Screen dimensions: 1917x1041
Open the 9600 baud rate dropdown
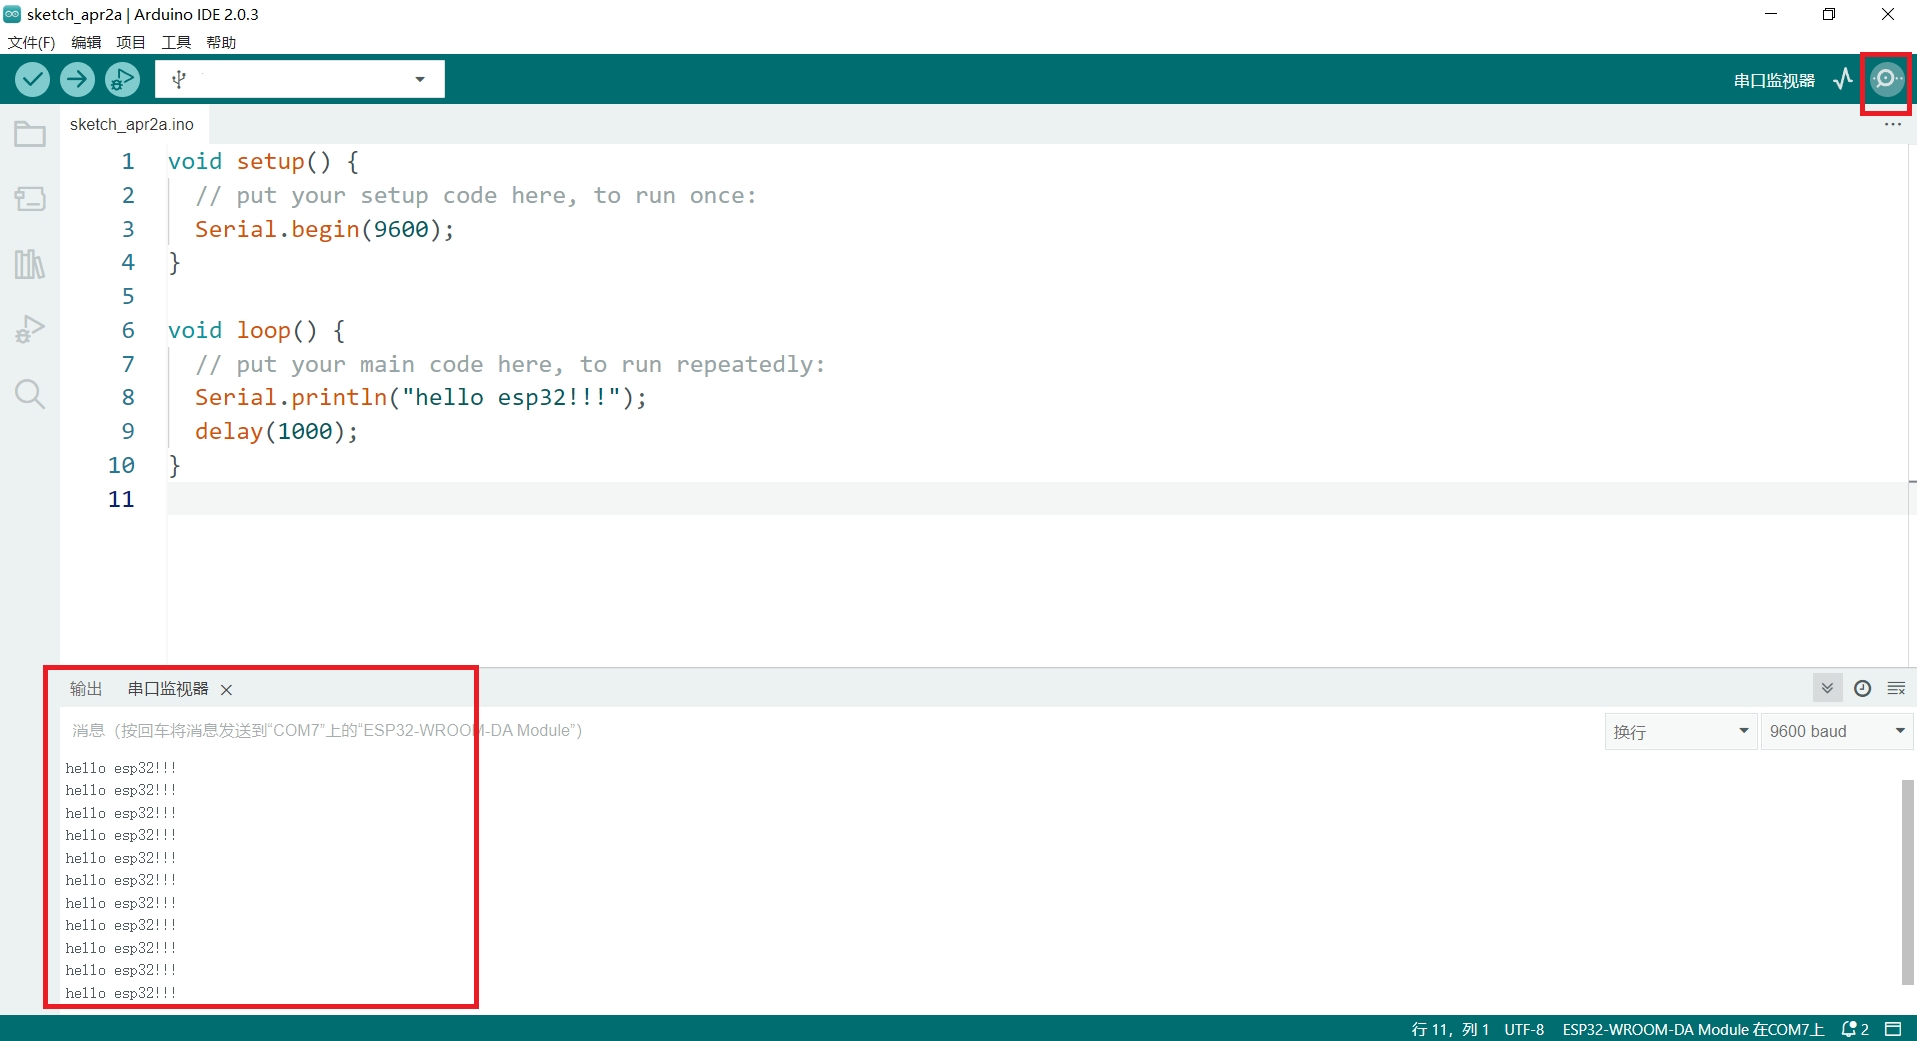[1836, 731]
